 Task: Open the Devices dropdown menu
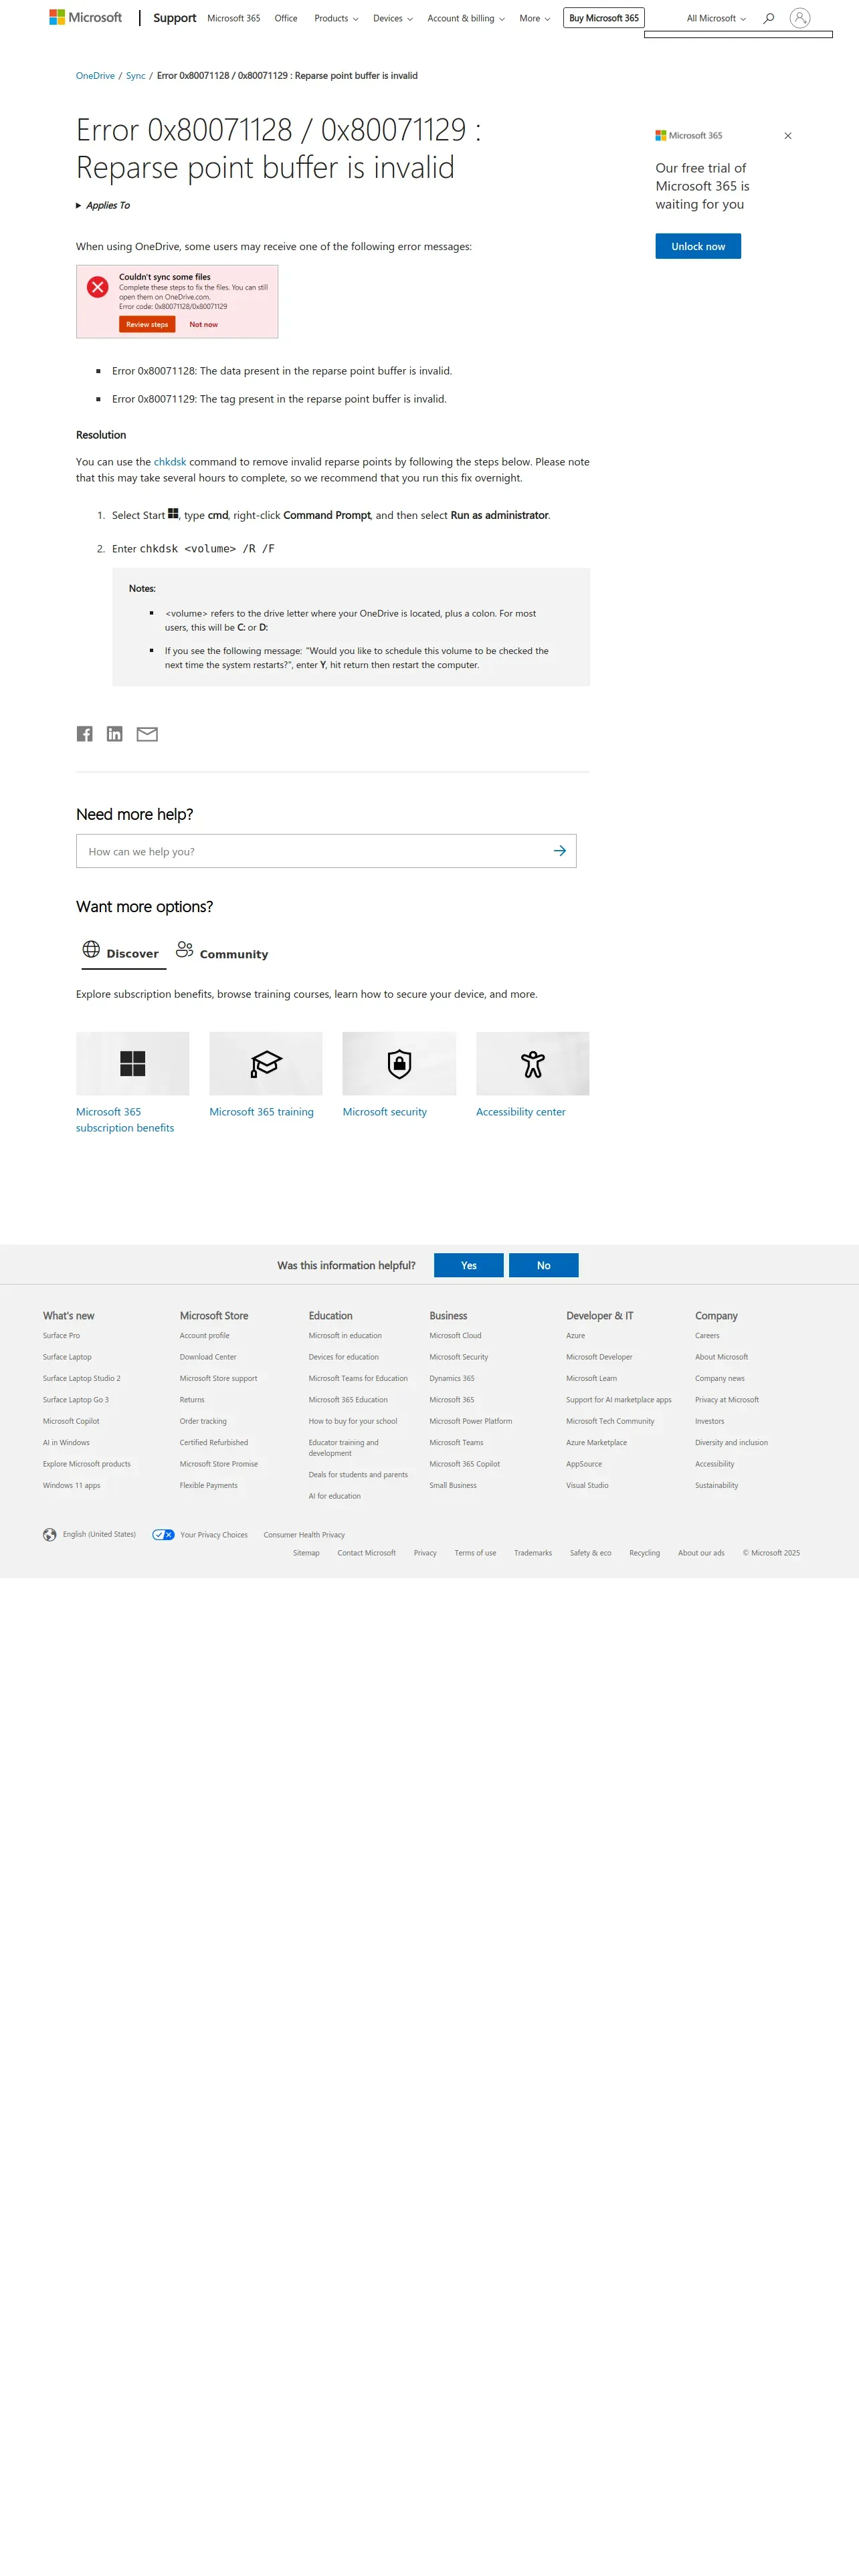tap(393, 18)
